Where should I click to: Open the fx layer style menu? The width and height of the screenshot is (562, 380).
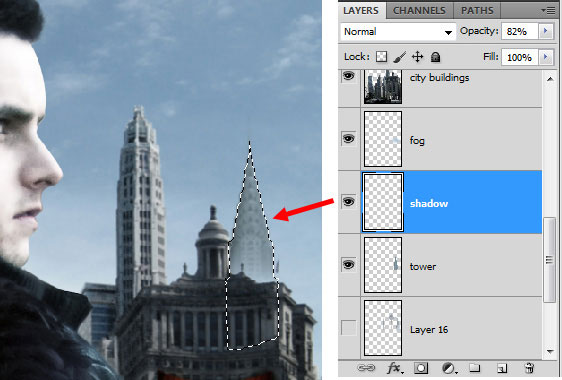tap(395, 368)
